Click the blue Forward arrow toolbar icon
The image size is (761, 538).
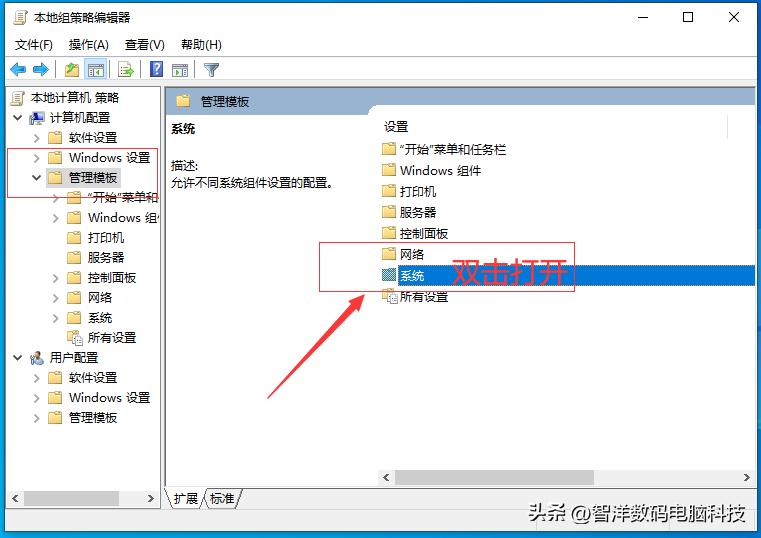[x=41, y=70]
